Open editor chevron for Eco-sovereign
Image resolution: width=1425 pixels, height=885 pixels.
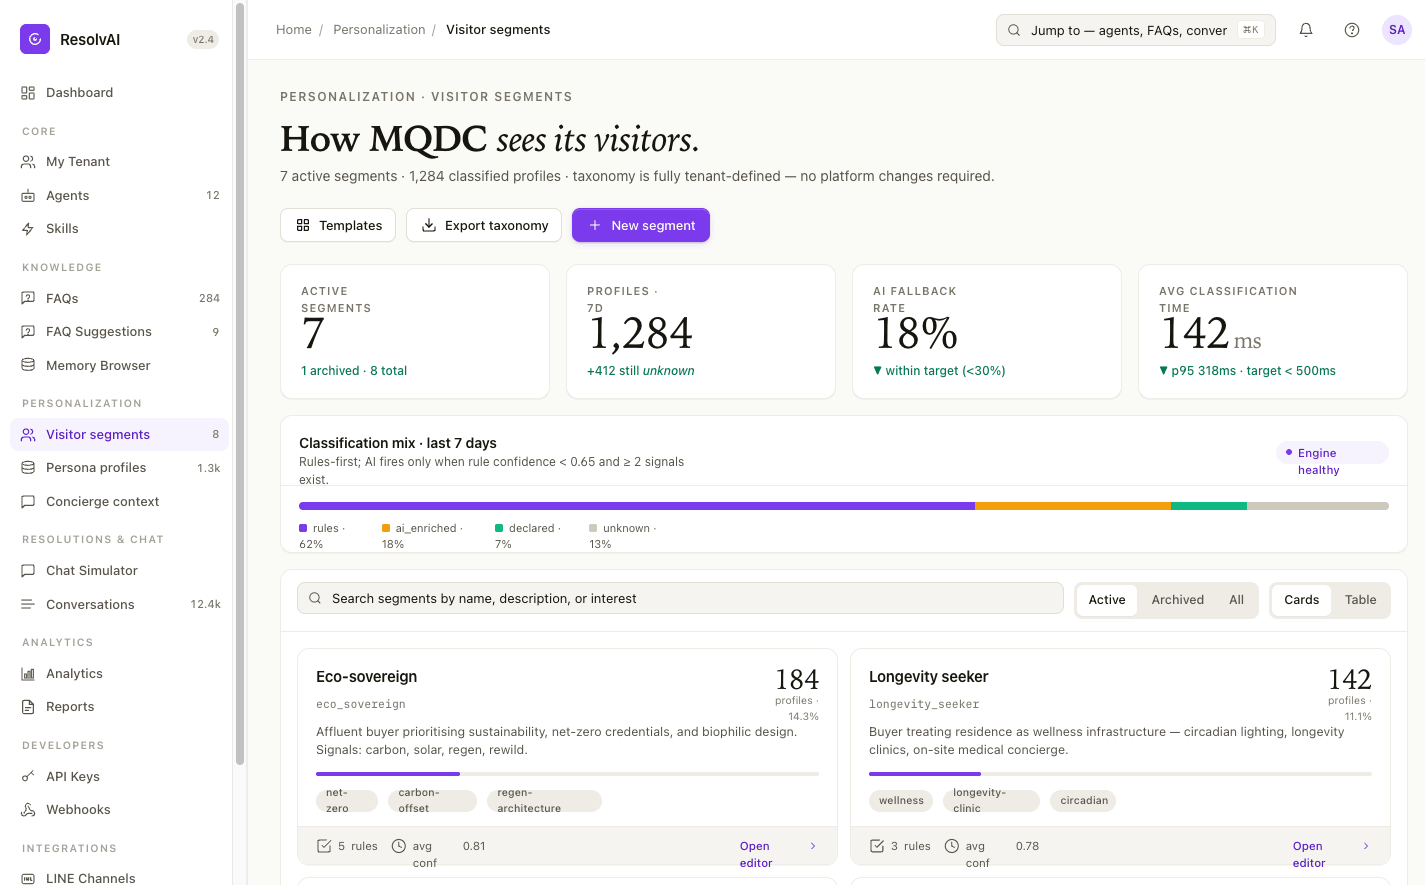(813, 846)
